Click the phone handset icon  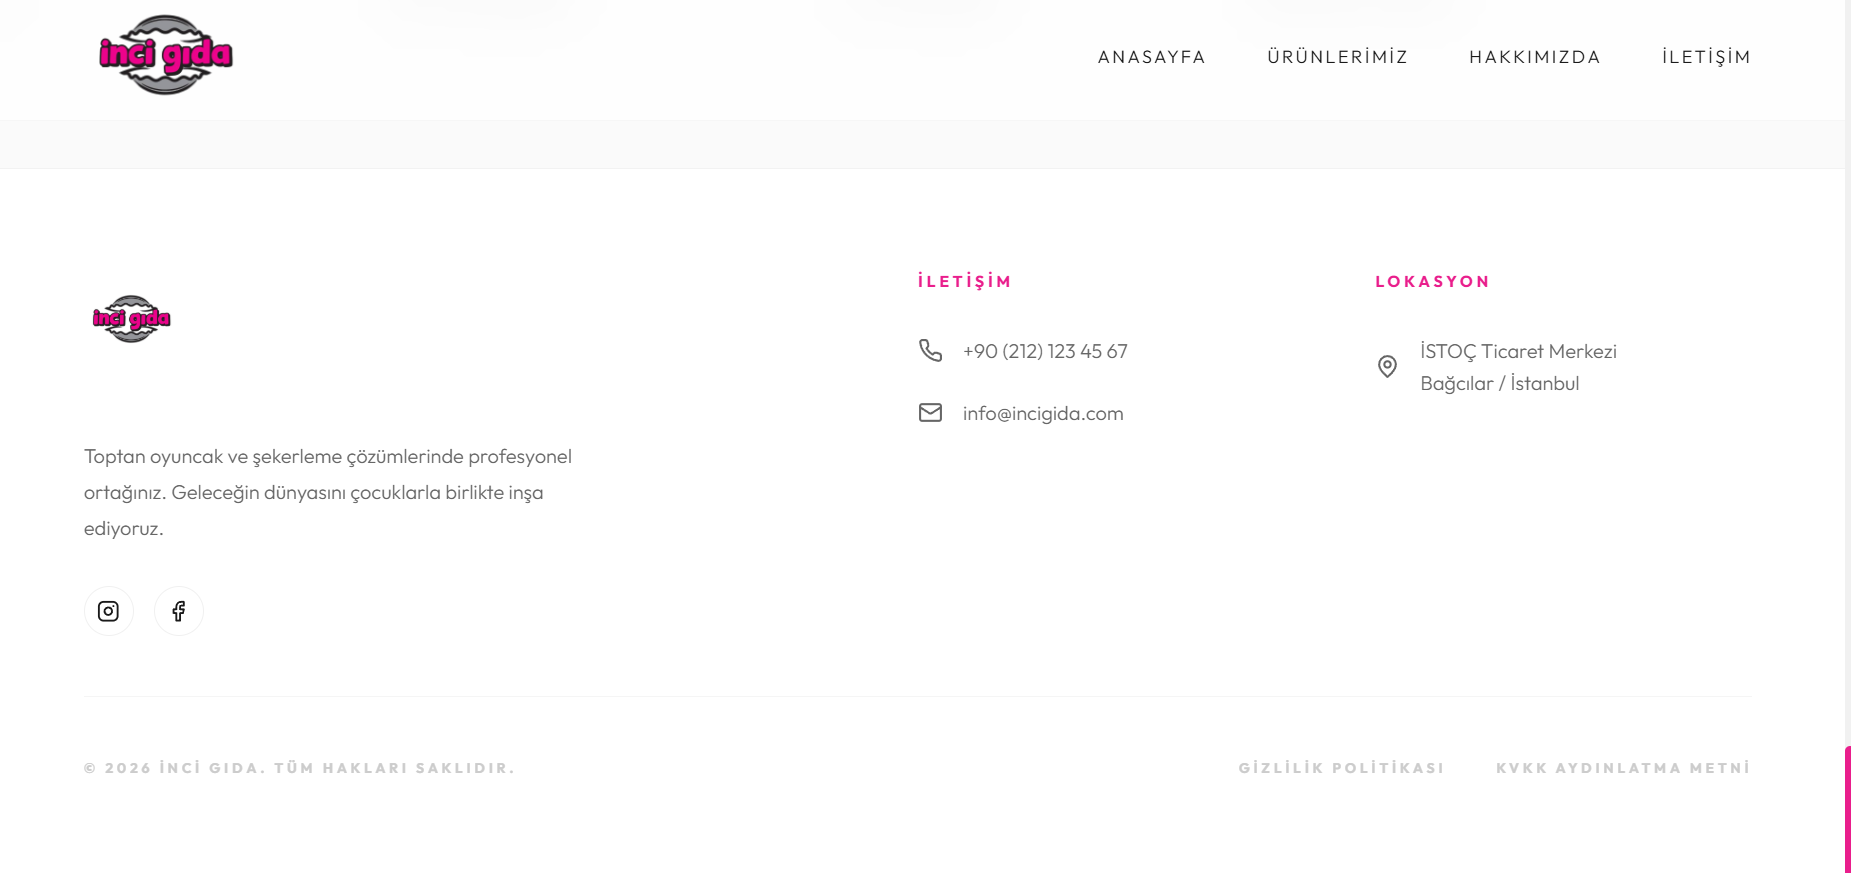930,350
